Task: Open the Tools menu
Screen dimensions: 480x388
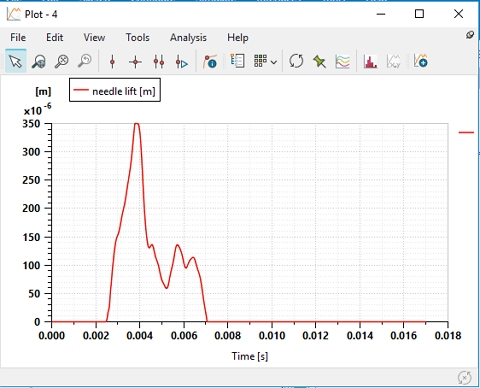Action: [x=137, y=37]
